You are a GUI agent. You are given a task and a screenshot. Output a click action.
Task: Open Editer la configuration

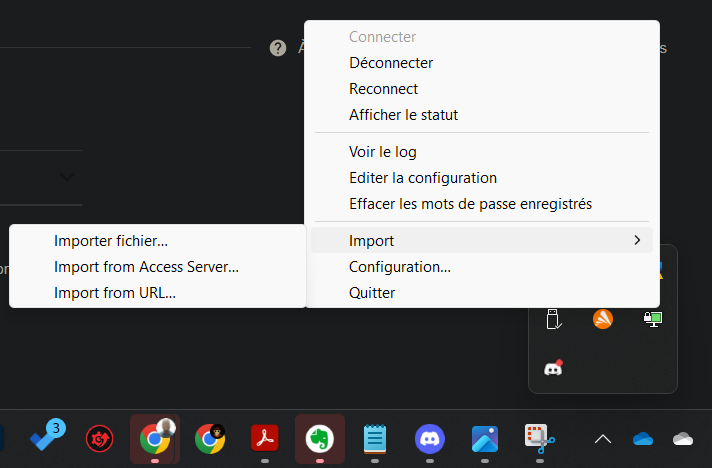(482, 178)
